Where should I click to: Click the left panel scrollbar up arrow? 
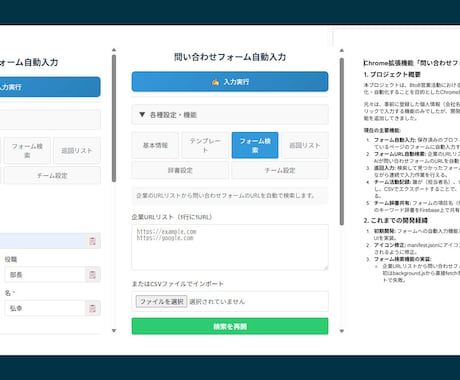[114, 50]
